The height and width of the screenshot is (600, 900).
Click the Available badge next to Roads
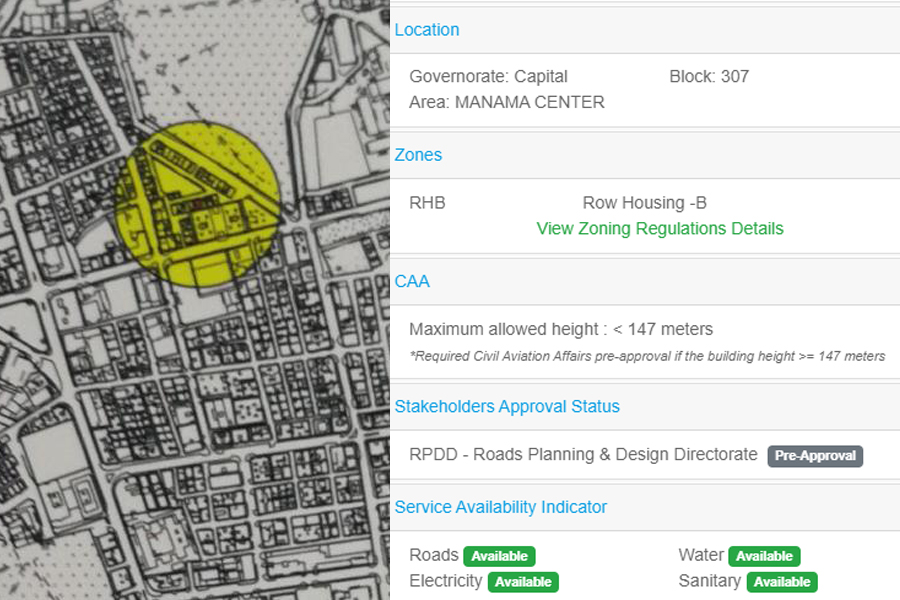click(x=500, y=556)
